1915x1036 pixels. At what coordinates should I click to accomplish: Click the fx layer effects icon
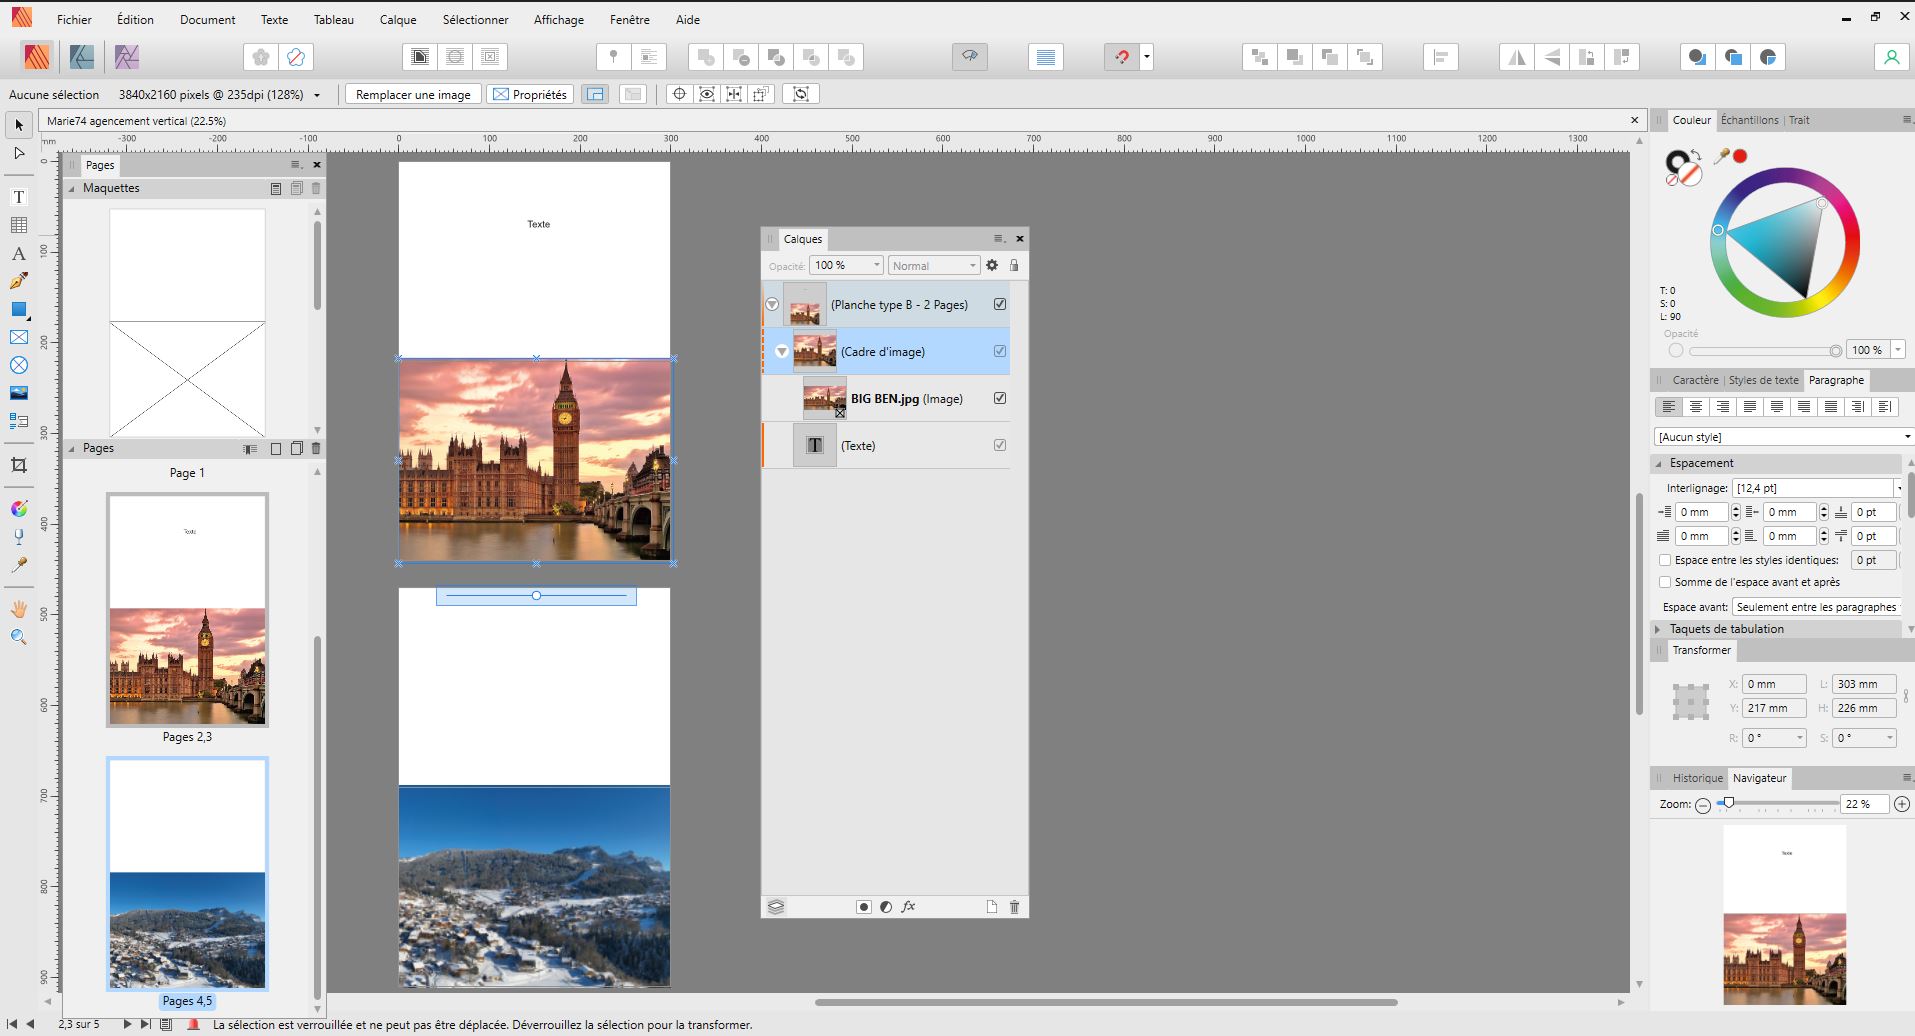(x=908, y=907)
